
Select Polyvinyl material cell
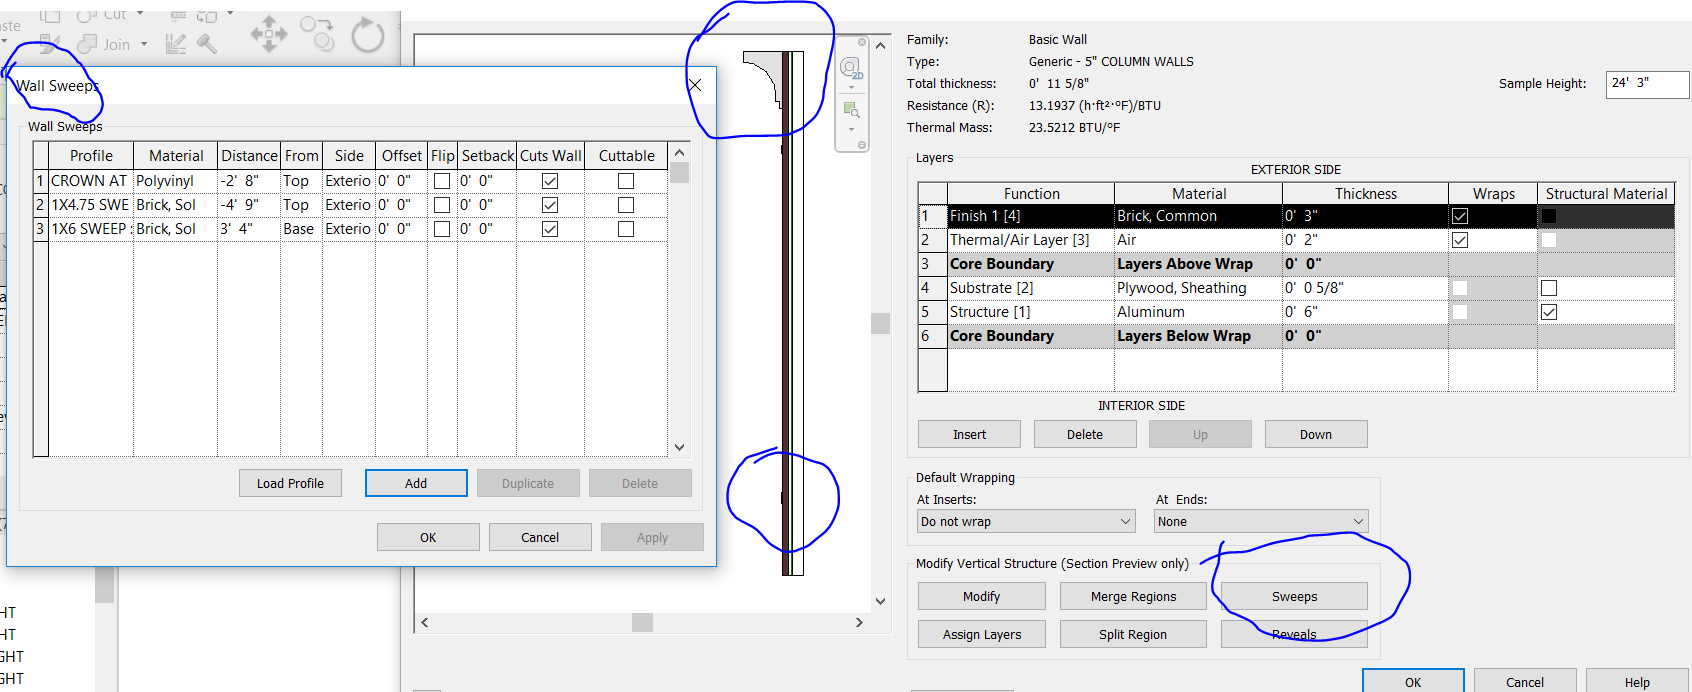(175, 181)
